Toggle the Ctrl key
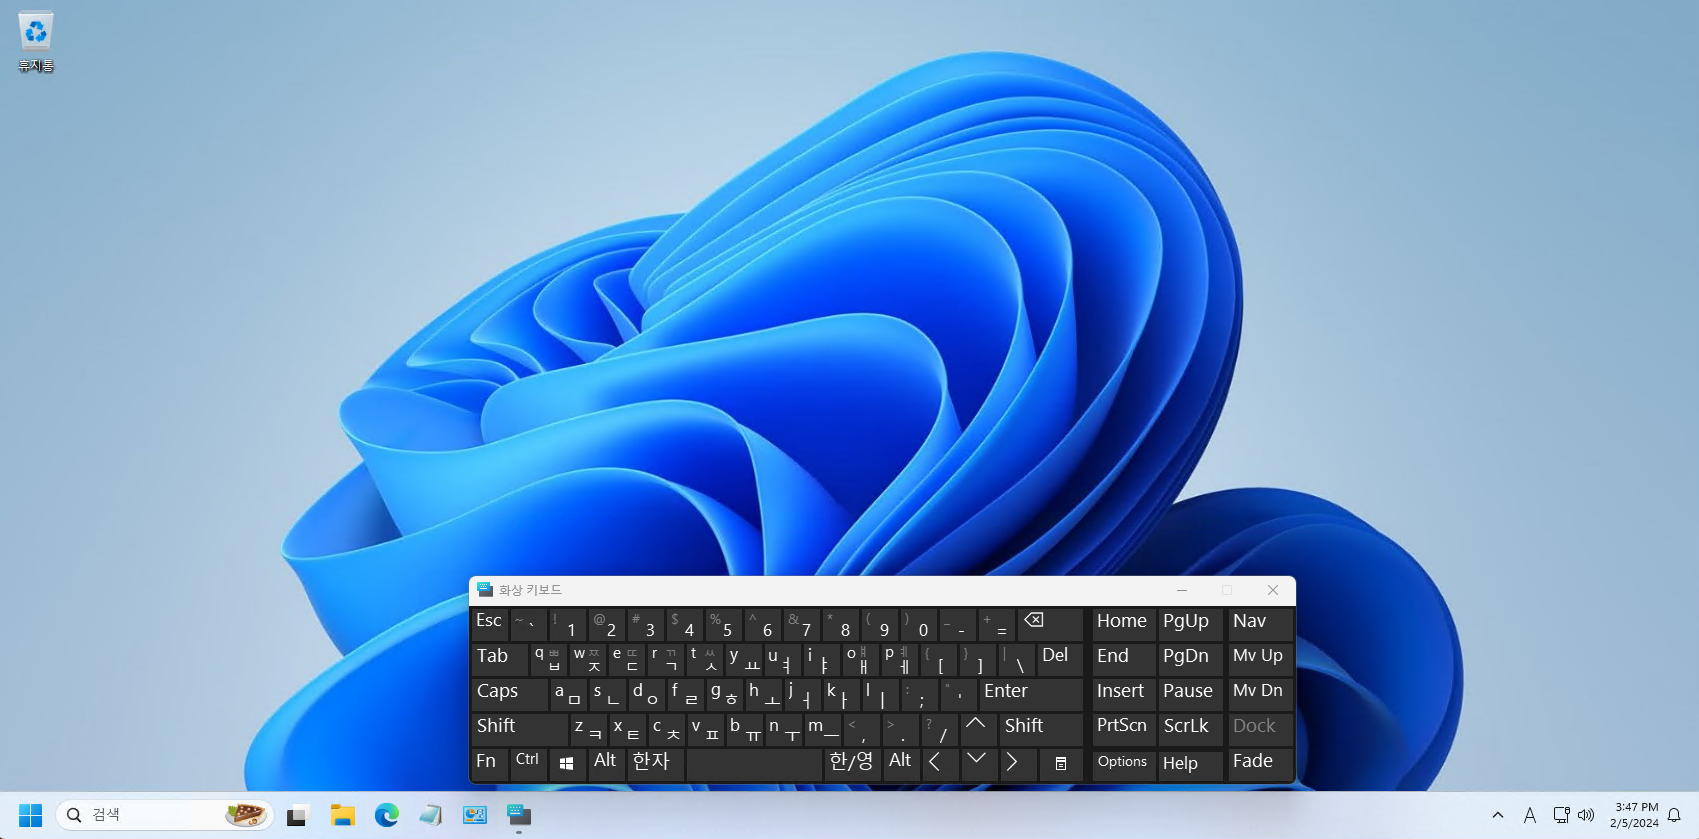The width and height of the screenshot is (1699, 839). 528,764
